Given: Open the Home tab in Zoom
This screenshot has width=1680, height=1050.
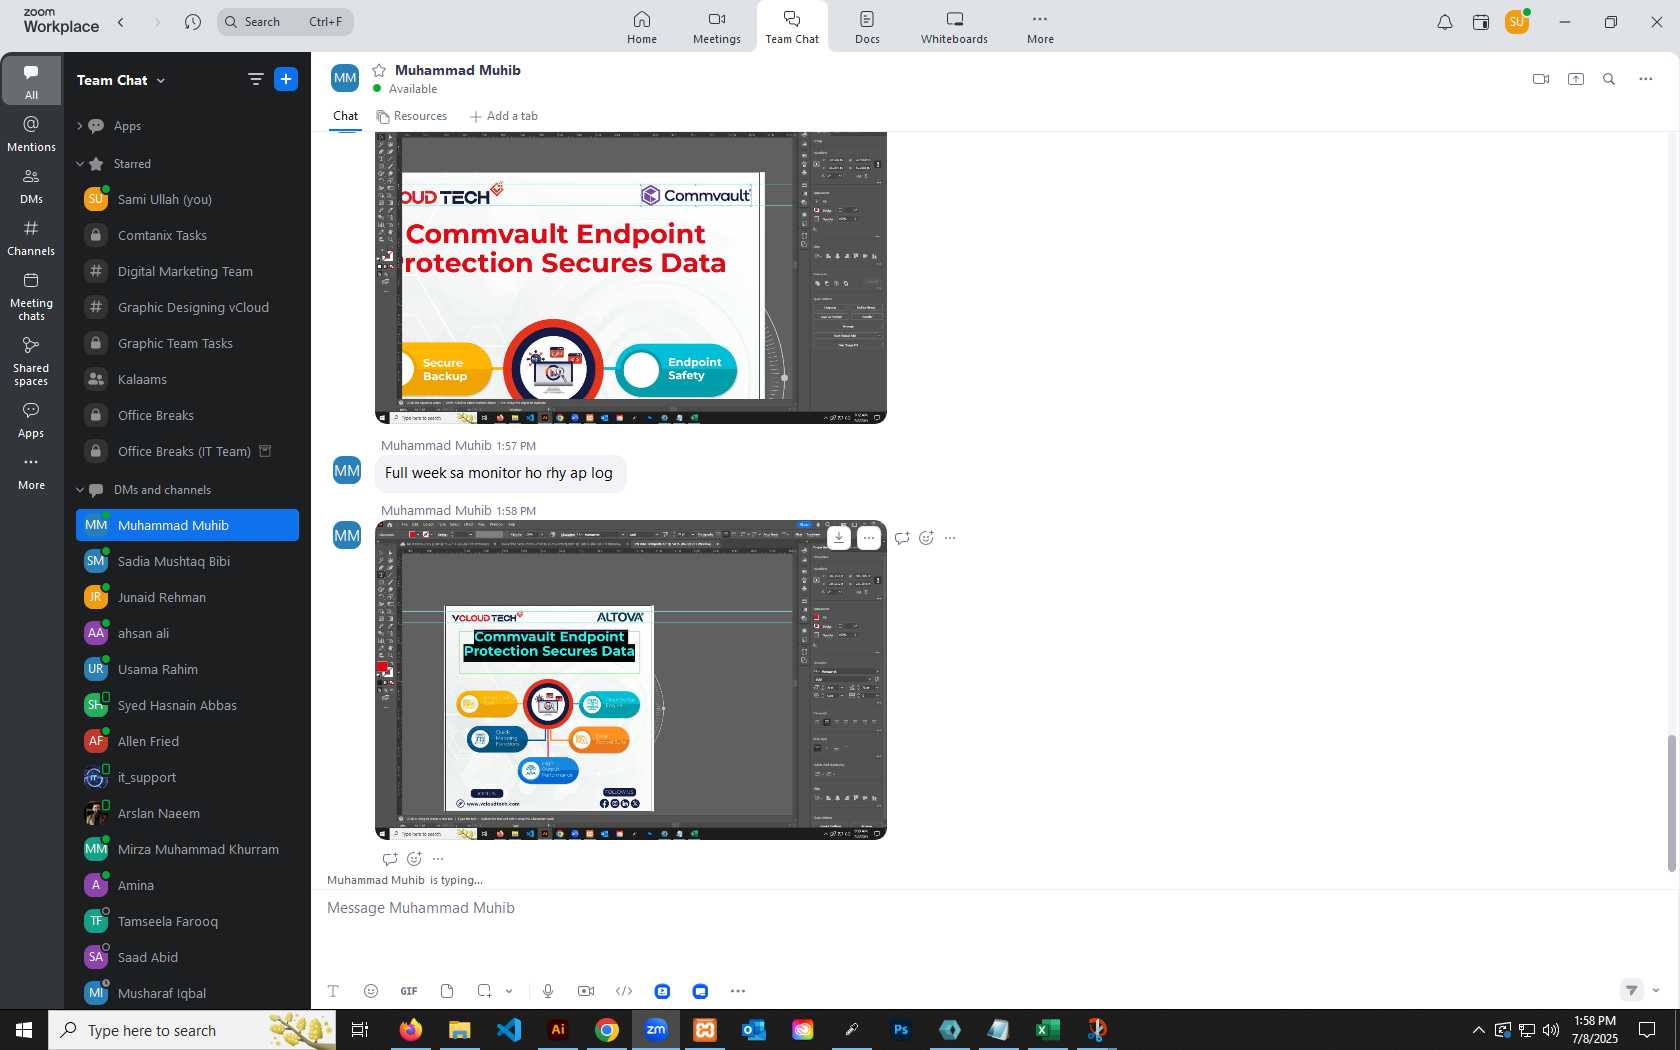Looking at the screenshot, I should 642,27.
